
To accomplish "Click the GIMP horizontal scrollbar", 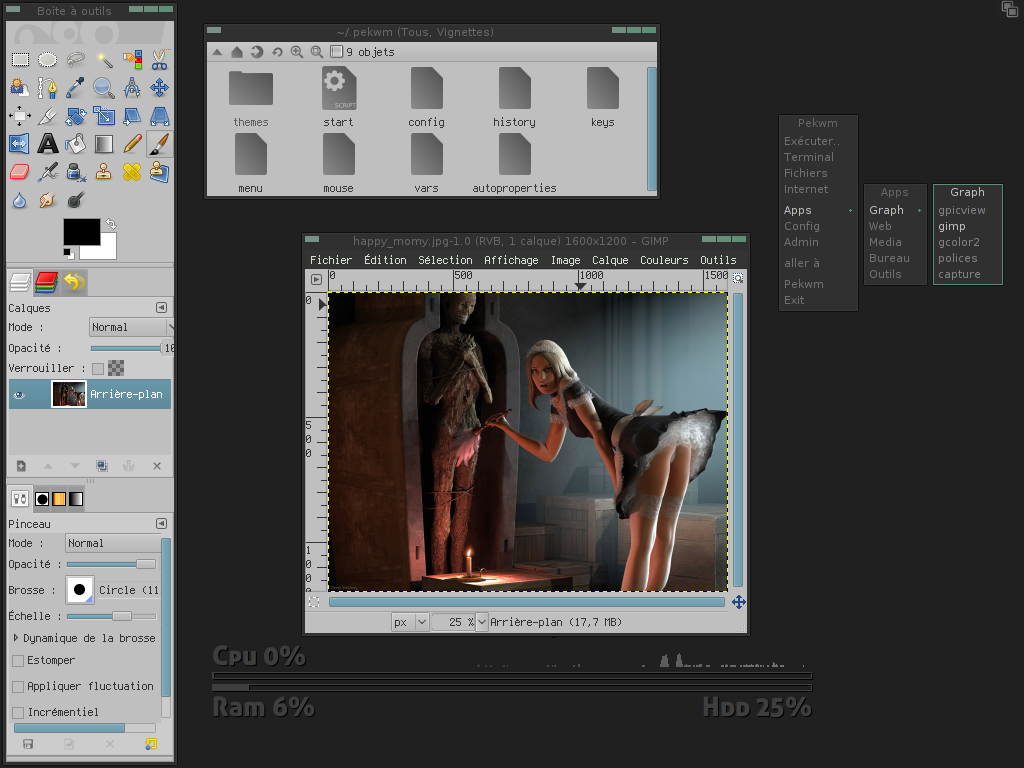I will point(526,602).
